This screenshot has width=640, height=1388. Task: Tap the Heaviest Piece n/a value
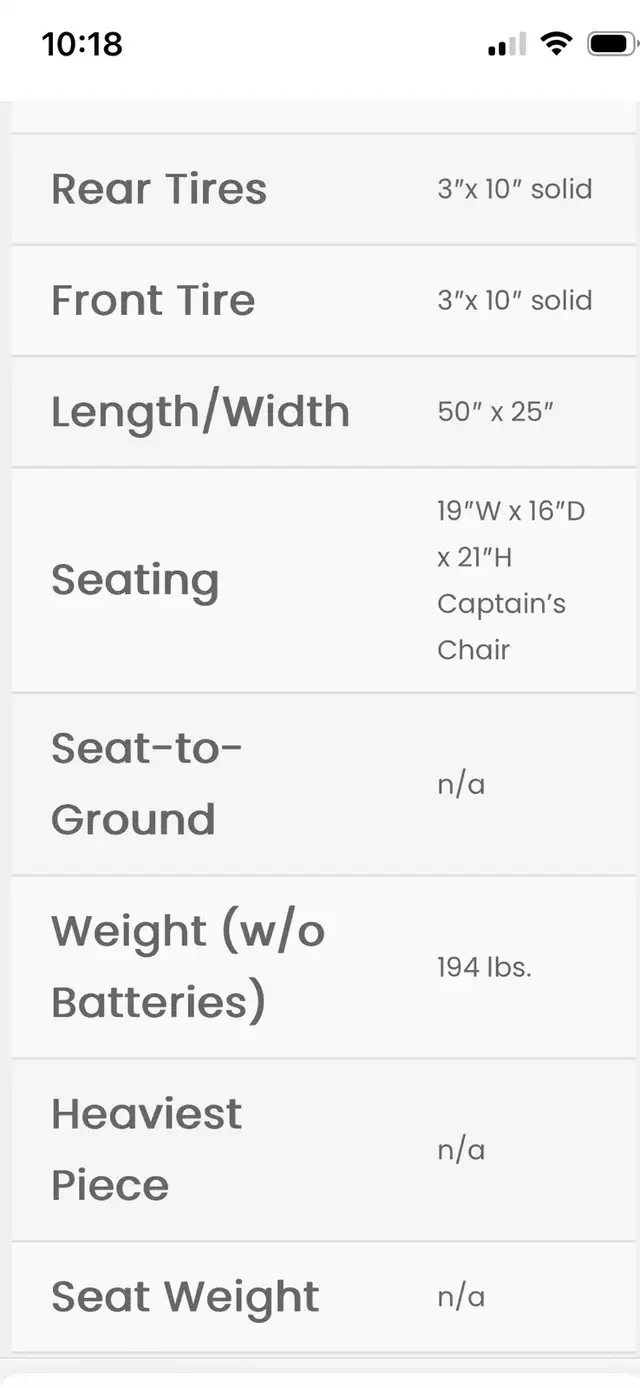[461, 1150]
